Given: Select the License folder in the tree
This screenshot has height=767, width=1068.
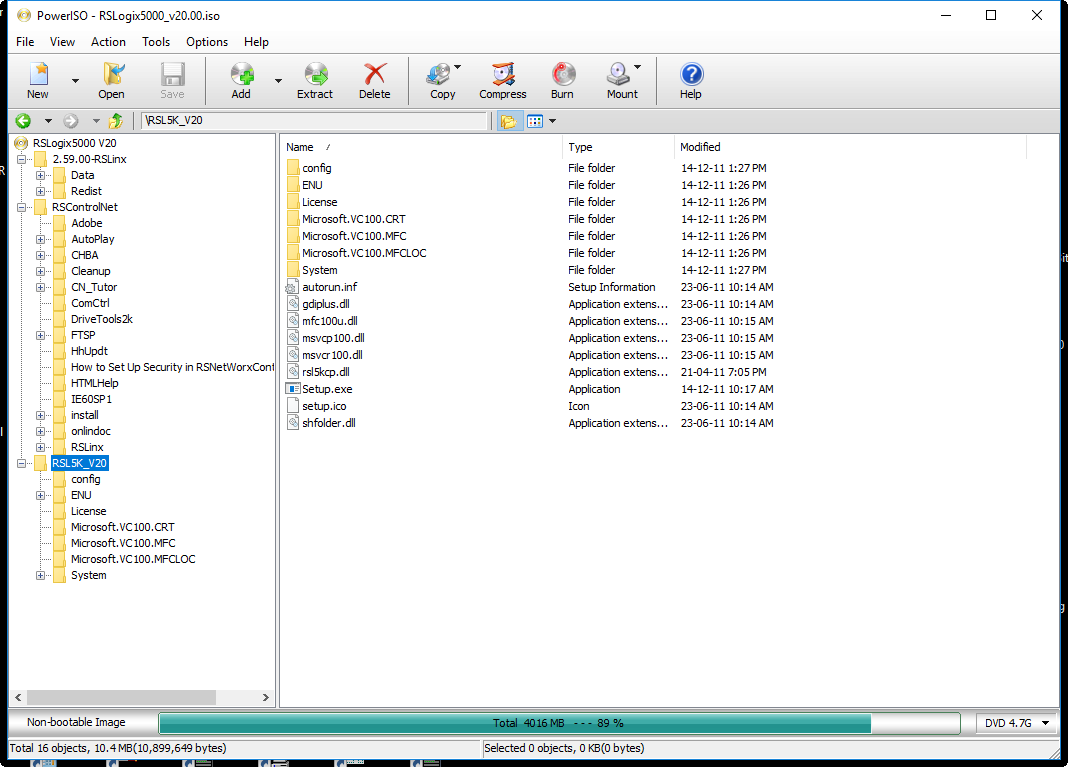Looking at the screenshot, I should point(89,512).
